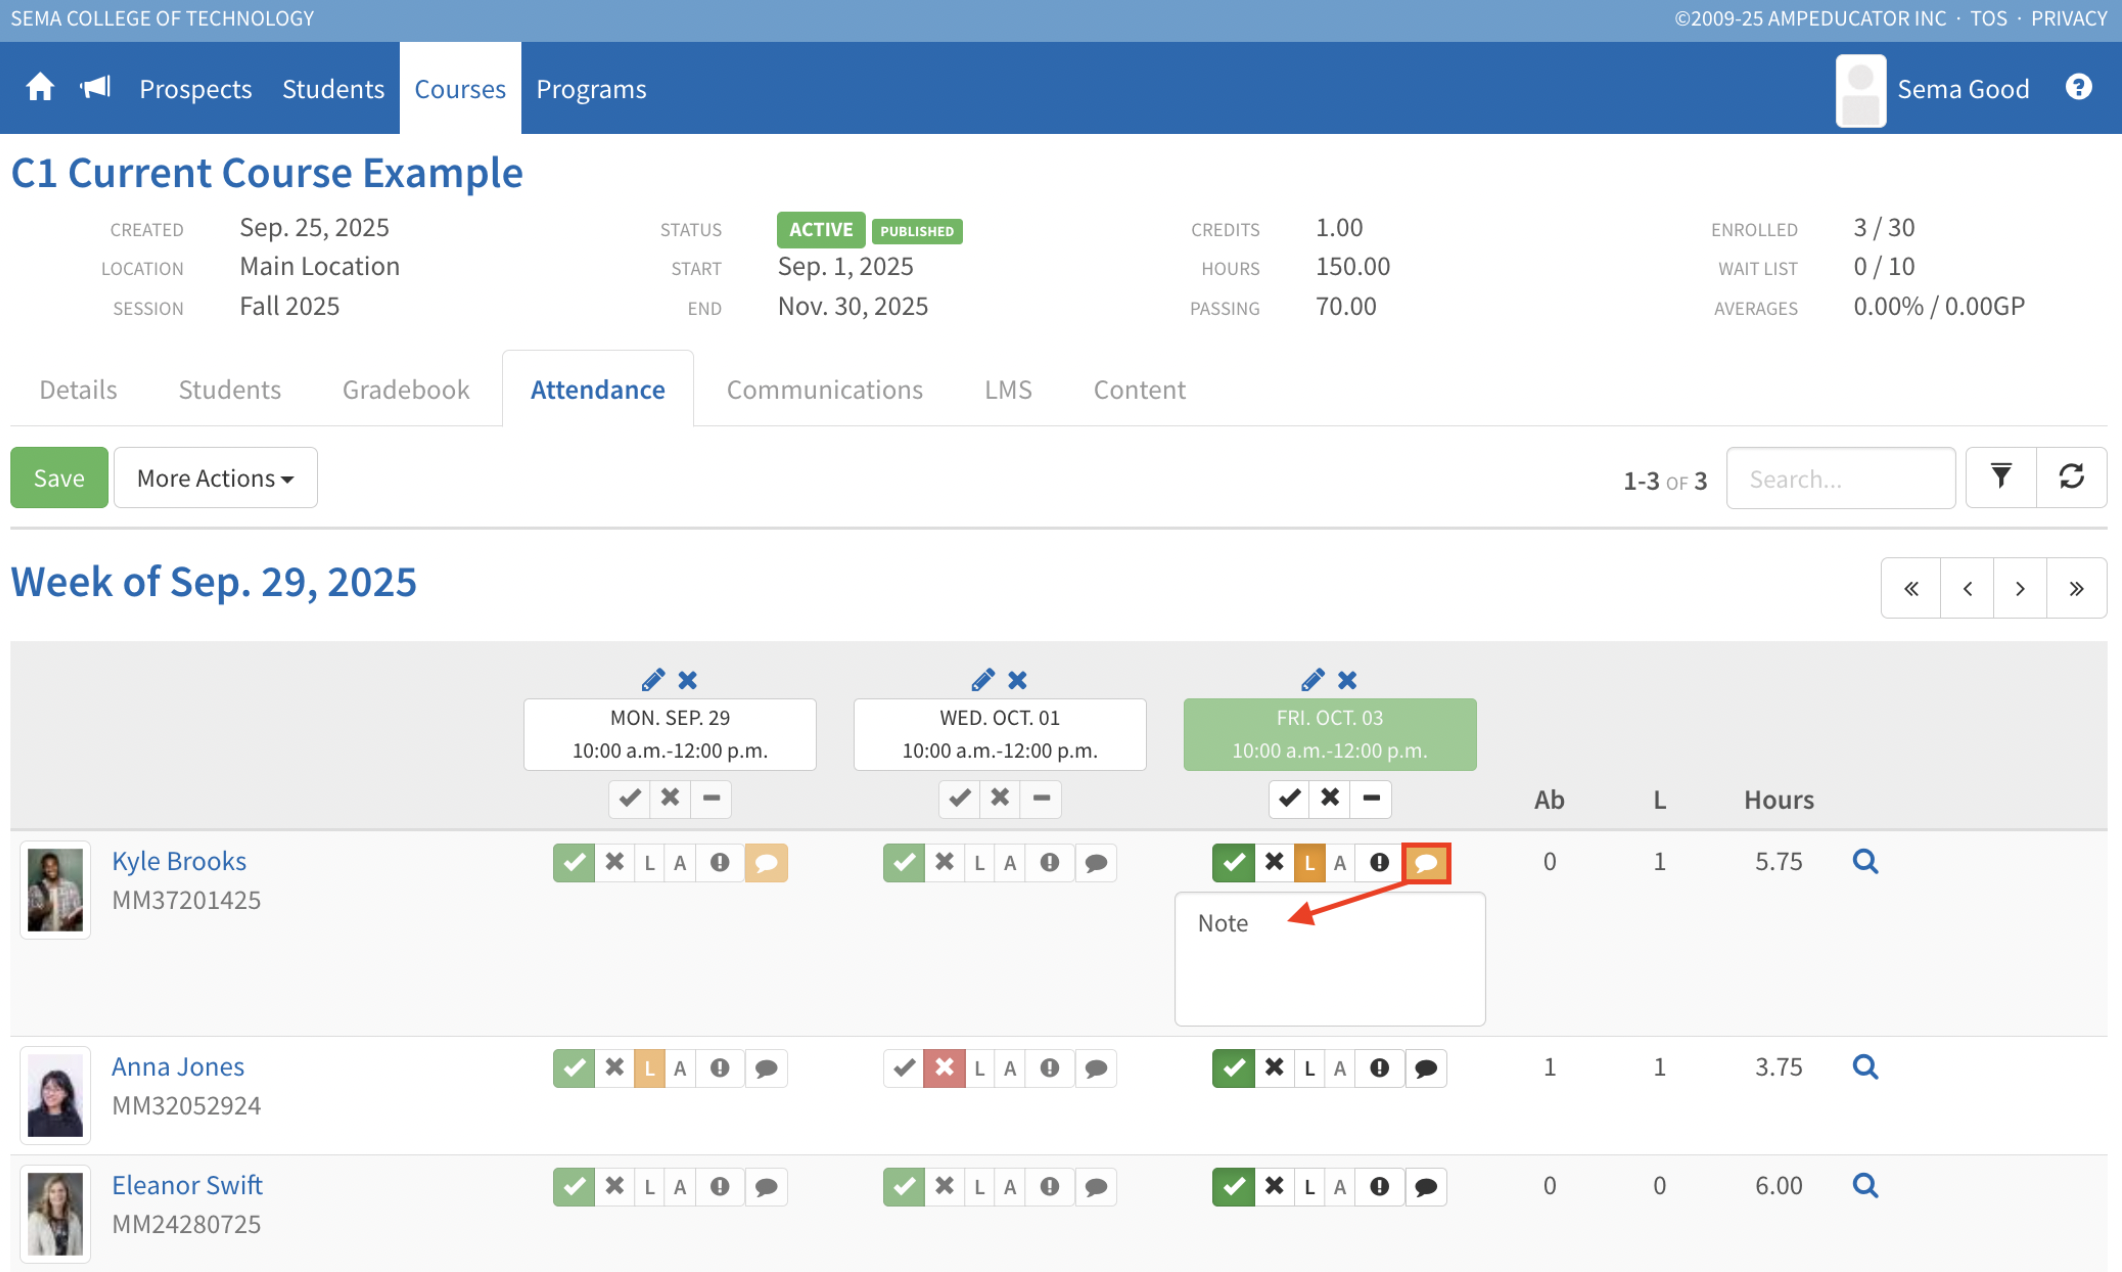The image size is (2122, 1272).
Task: Open the Programs menu item
Action: [591, 89]
